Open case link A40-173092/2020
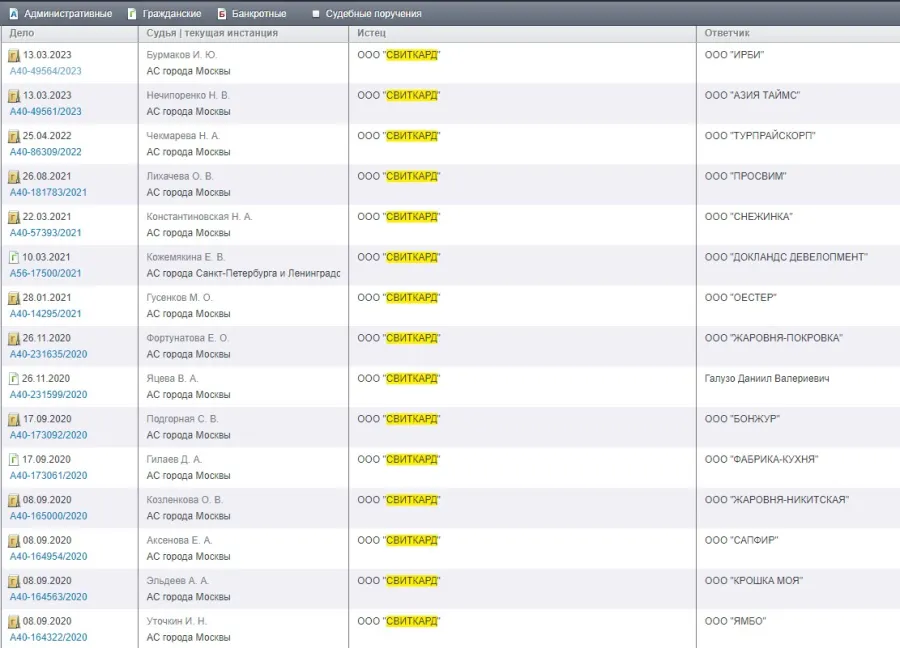This screenshot has width=900, height=648. pos(48,435)
